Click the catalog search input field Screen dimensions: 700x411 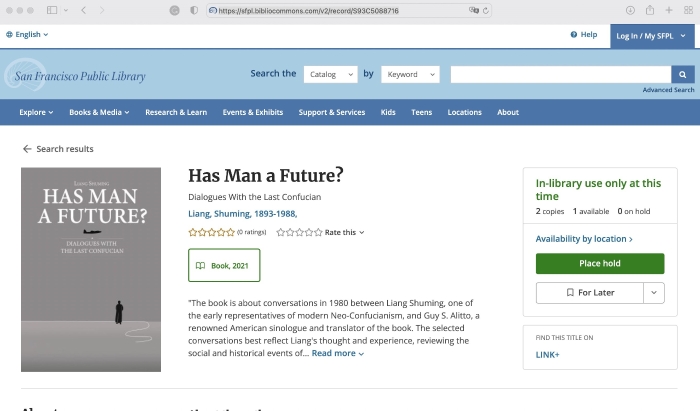pyautogui.click(x=560, y=74)
